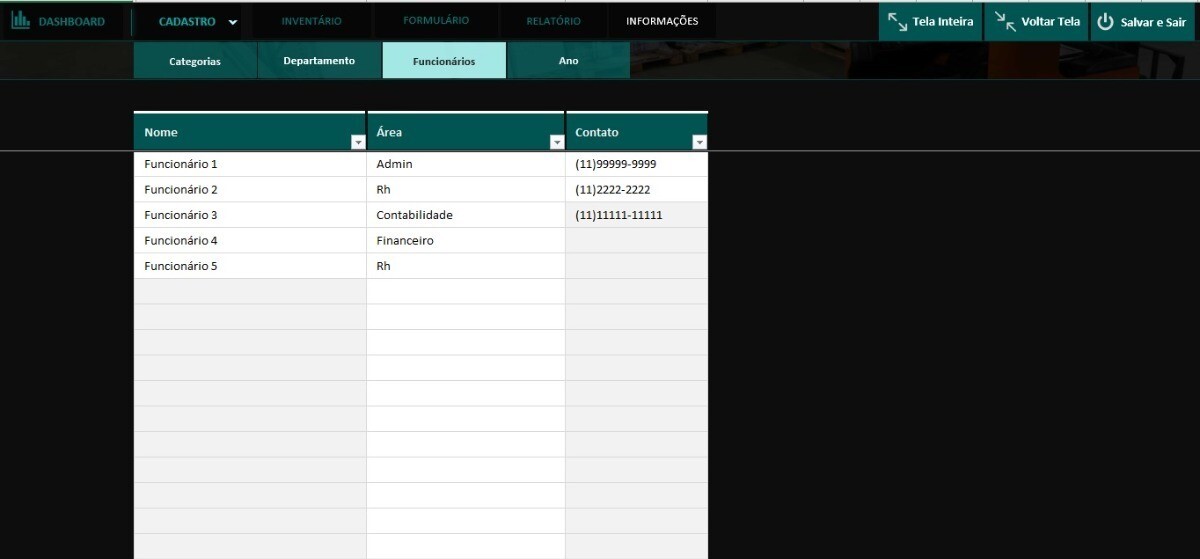
Task: Select the Funcionário 1 name cell
Action: click(x=250, y=164)
